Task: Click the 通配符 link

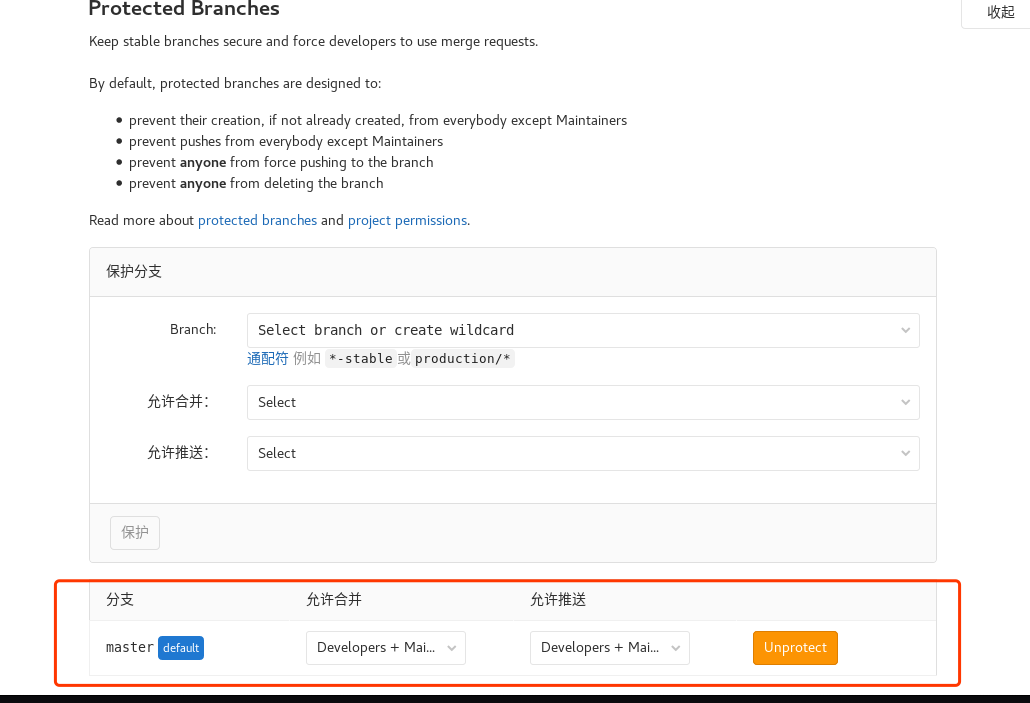Action: tap(266, 358)
